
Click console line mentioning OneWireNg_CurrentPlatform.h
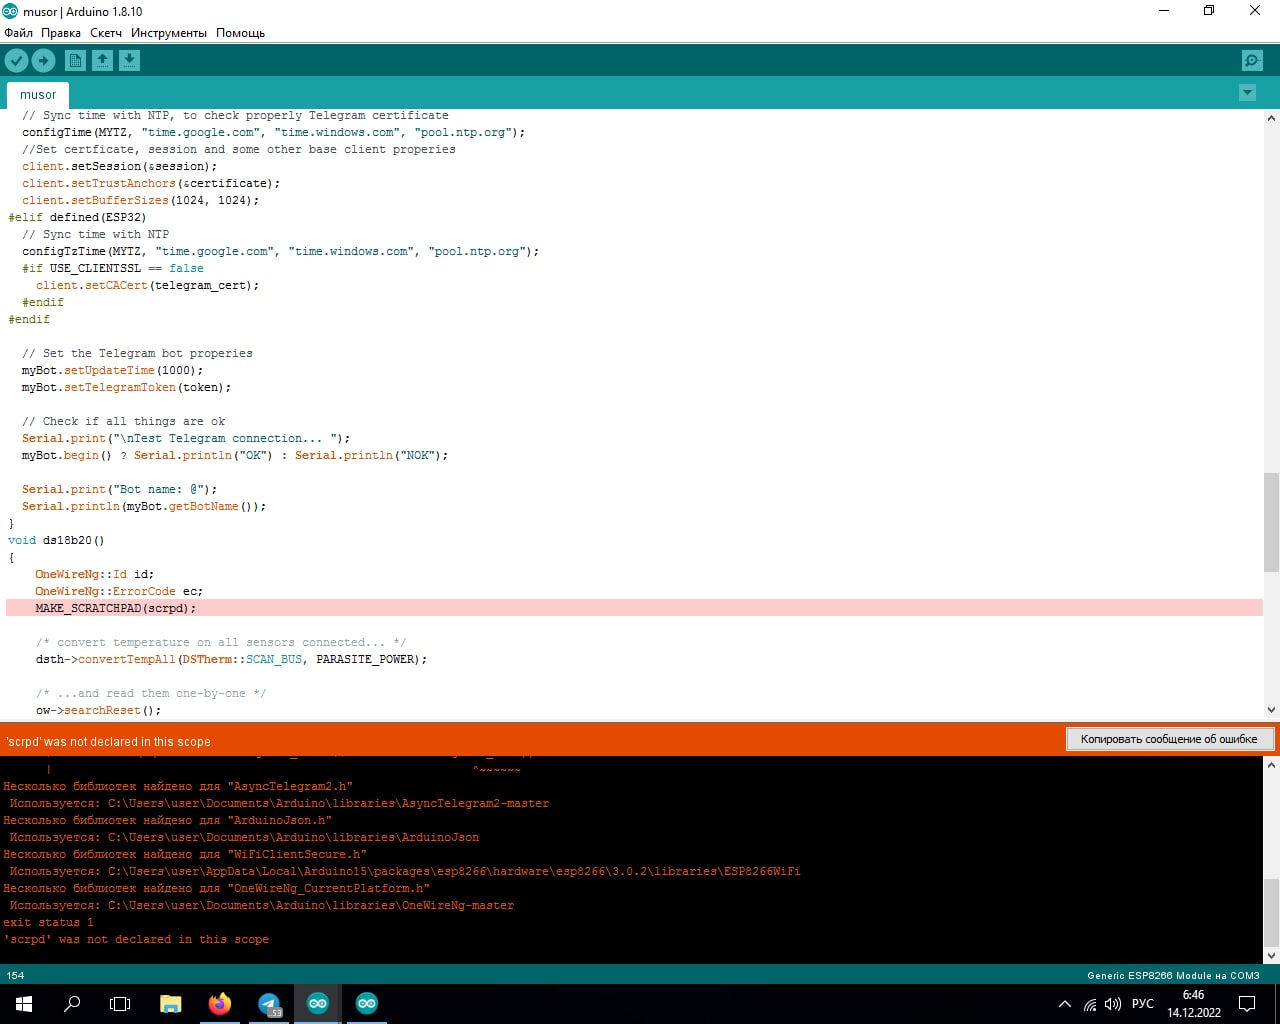tap(216, 888)
